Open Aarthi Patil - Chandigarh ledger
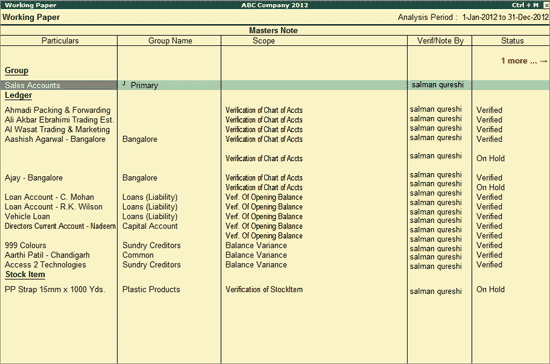550x364 pixels. 47,255
